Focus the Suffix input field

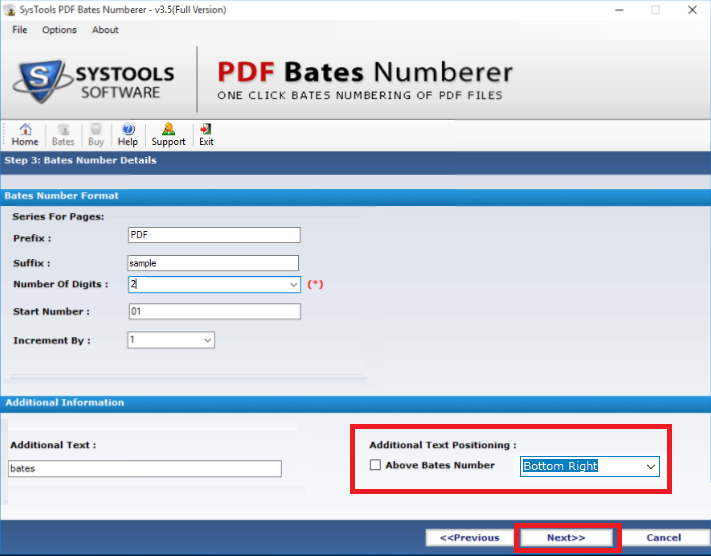(214, 263)
